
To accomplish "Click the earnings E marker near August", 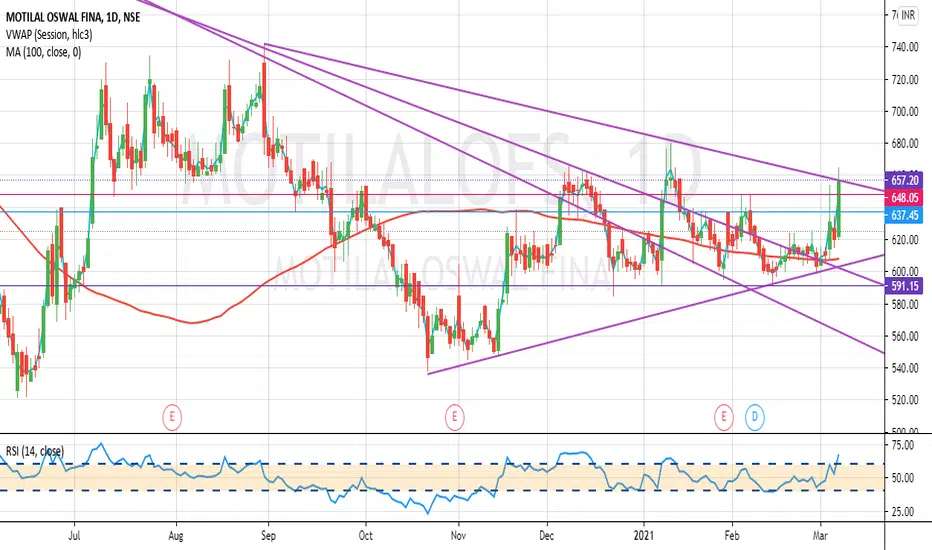I will pyautogui.click(x=172, y=417).
